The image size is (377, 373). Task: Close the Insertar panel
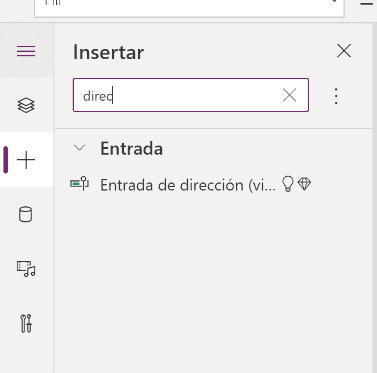344,51
